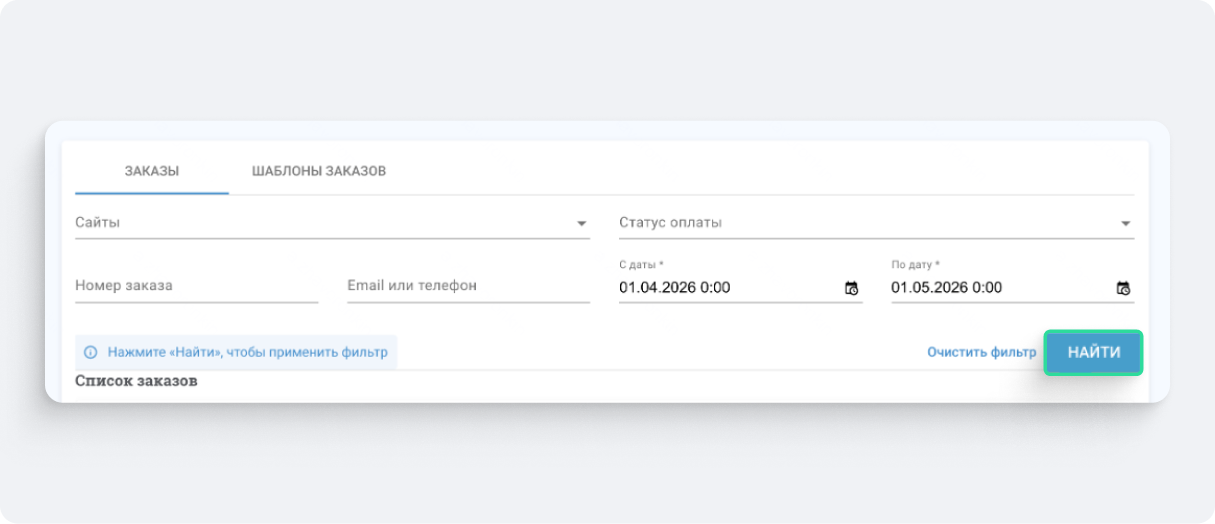Click the info icon in the filter hint

tap(91, 352)
